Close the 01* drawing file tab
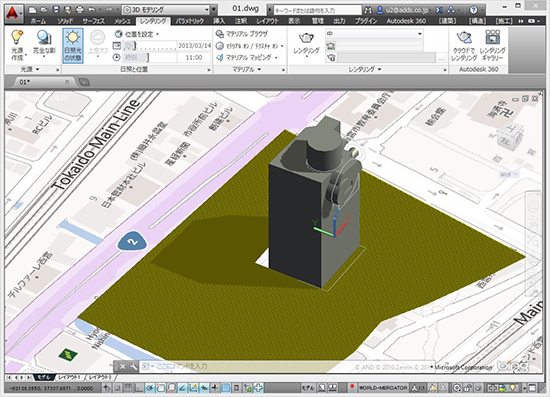This screenshot has width=550, height=397. [x=67, y=82]
